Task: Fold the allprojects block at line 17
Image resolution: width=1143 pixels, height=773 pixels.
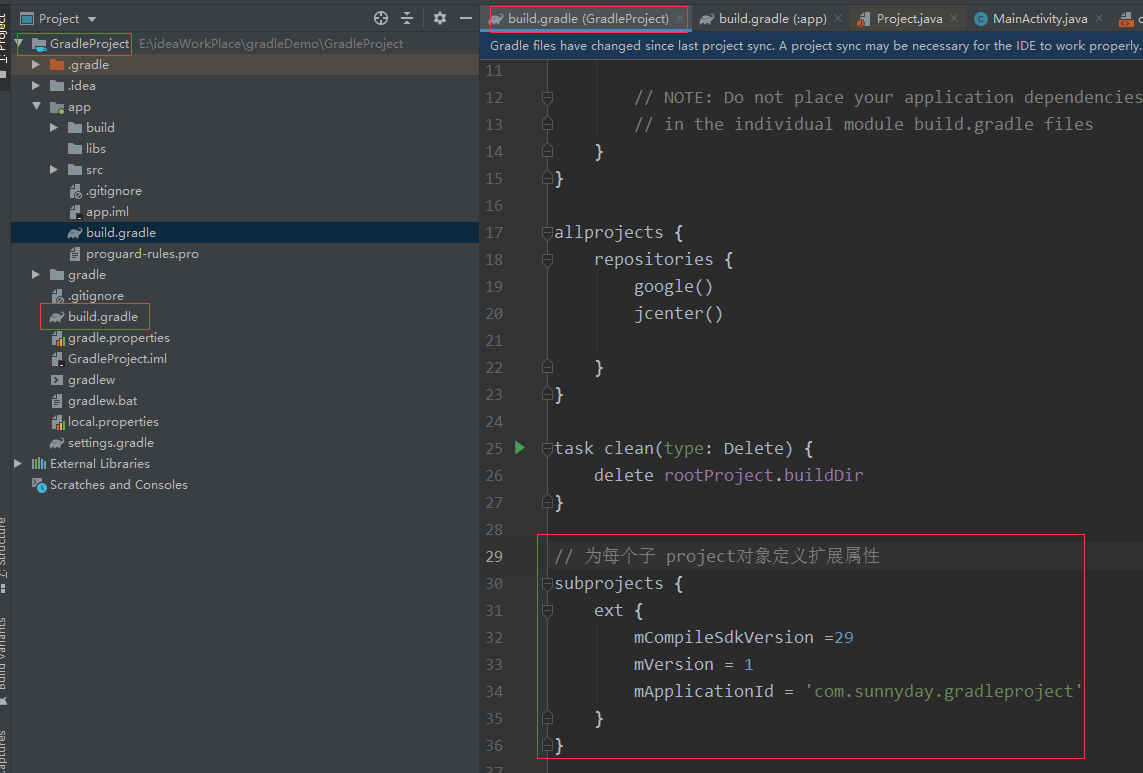Action: (x=547, y=233)
